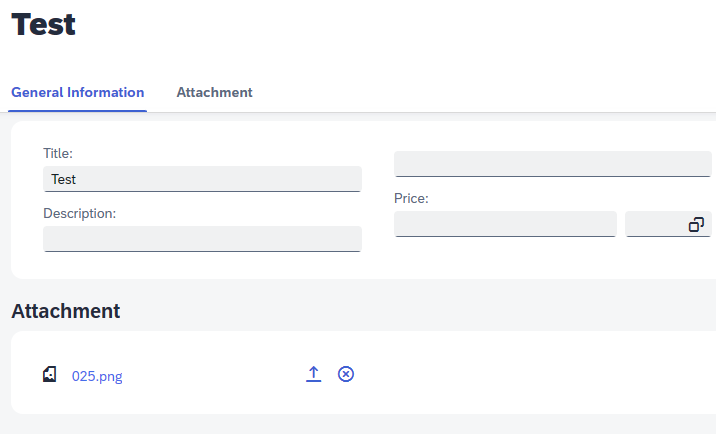
Task: Switch to the Attachment tab
Action: [x=215, y=92]
